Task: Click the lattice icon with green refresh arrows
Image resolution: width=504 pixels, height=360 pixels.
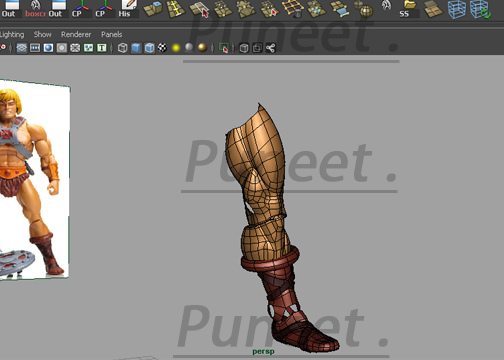Action: tap(480, 9)
